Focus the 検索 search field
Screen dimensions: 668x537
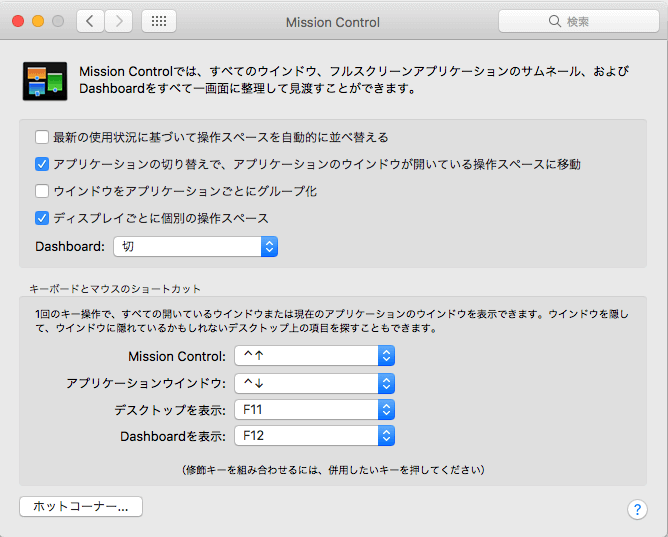(579, 21)
